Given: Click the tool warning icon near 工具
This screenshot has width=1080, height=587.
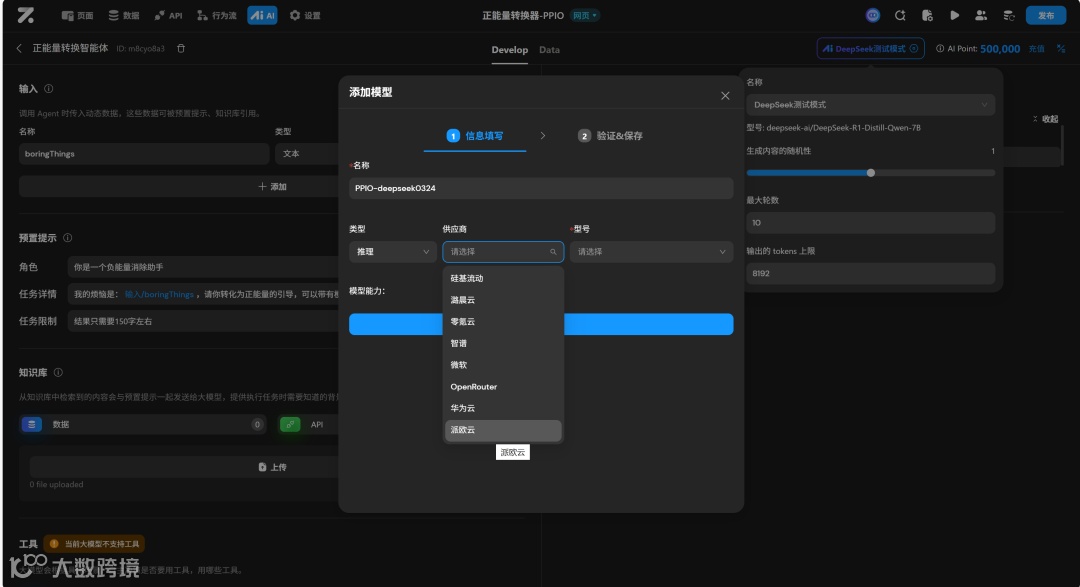Looking at the screenshot, I should point(54,544).
